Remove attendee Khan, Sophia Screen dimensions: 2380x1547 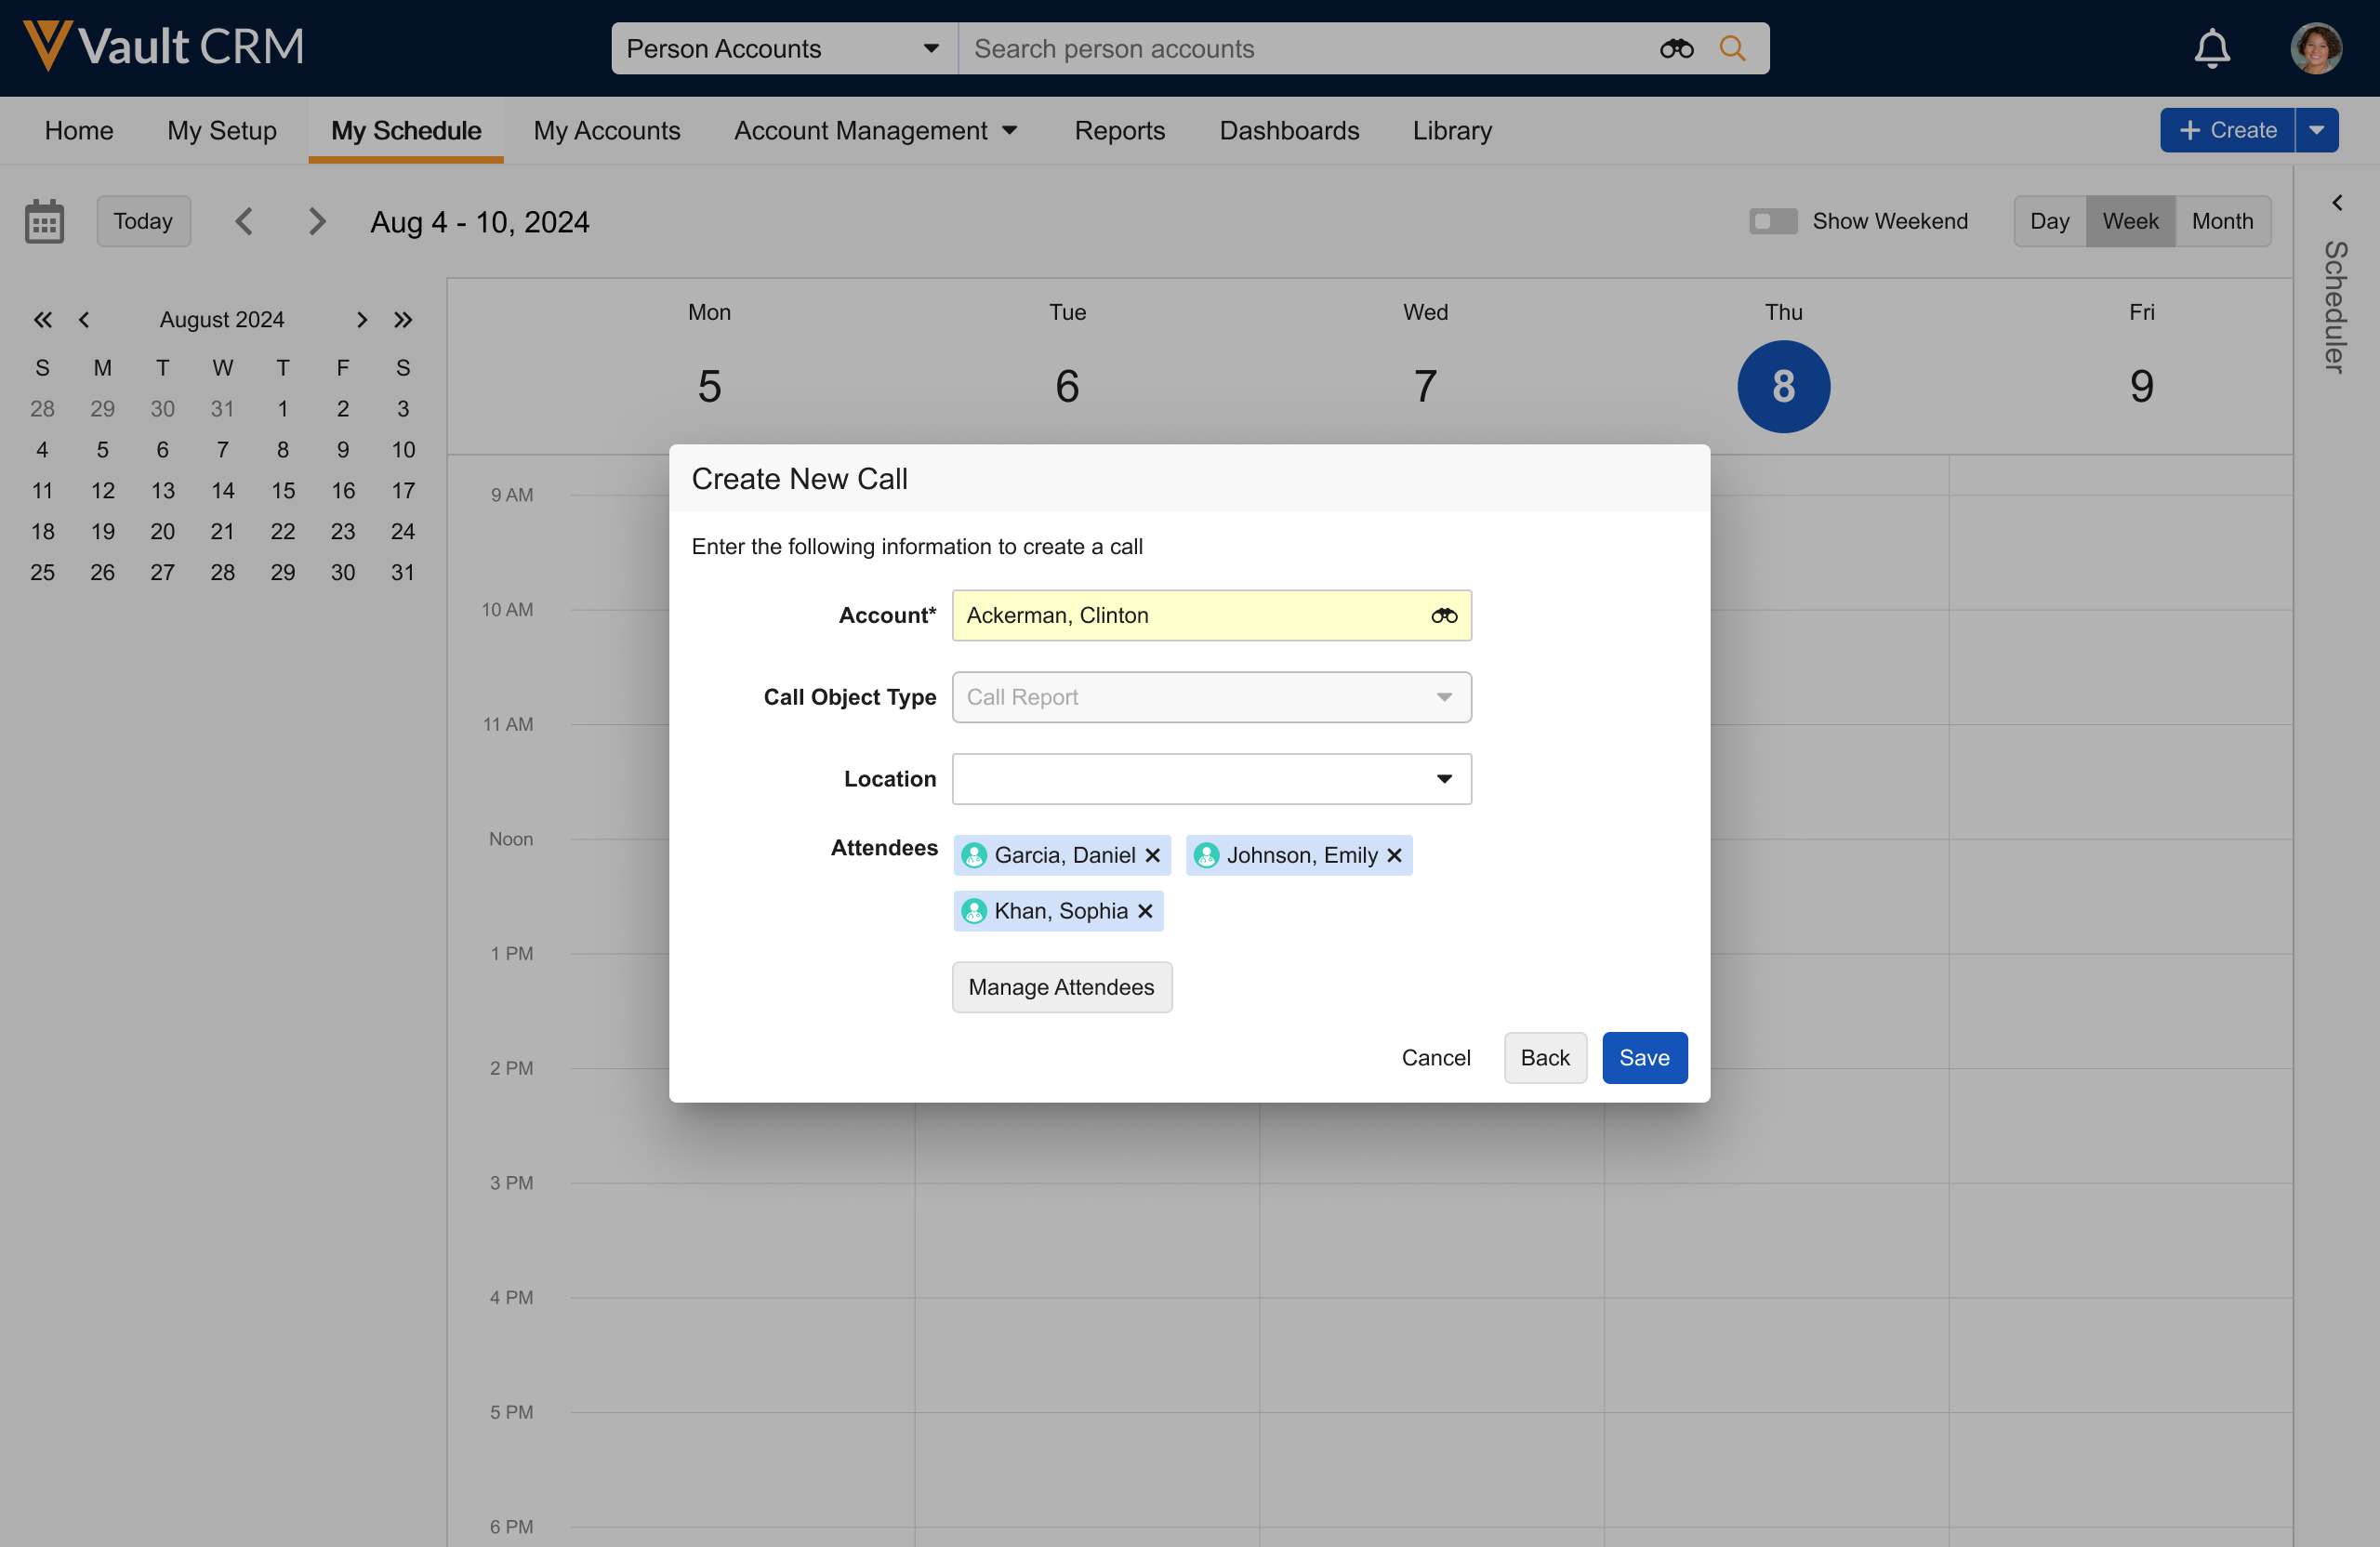coord(1145,911)
